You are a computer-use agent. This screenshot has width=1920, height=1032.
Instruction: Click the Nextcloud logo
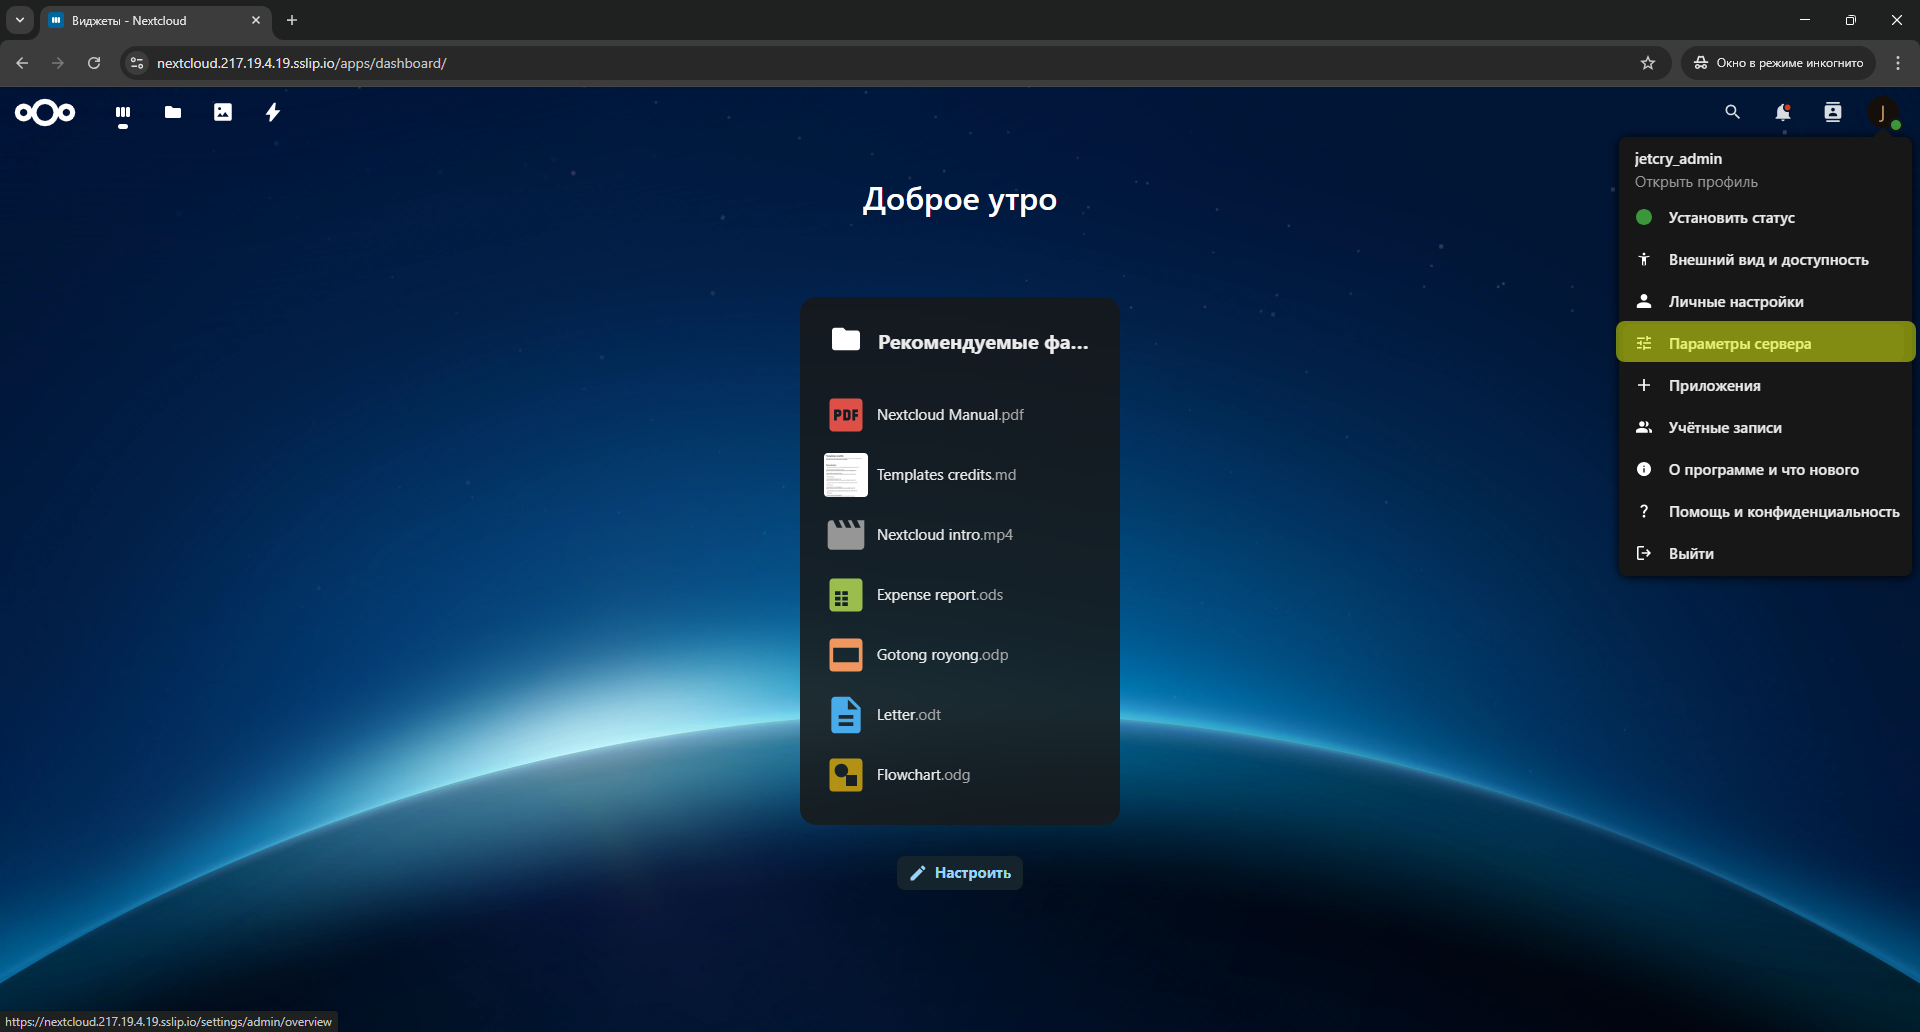[x=45, y=113]
